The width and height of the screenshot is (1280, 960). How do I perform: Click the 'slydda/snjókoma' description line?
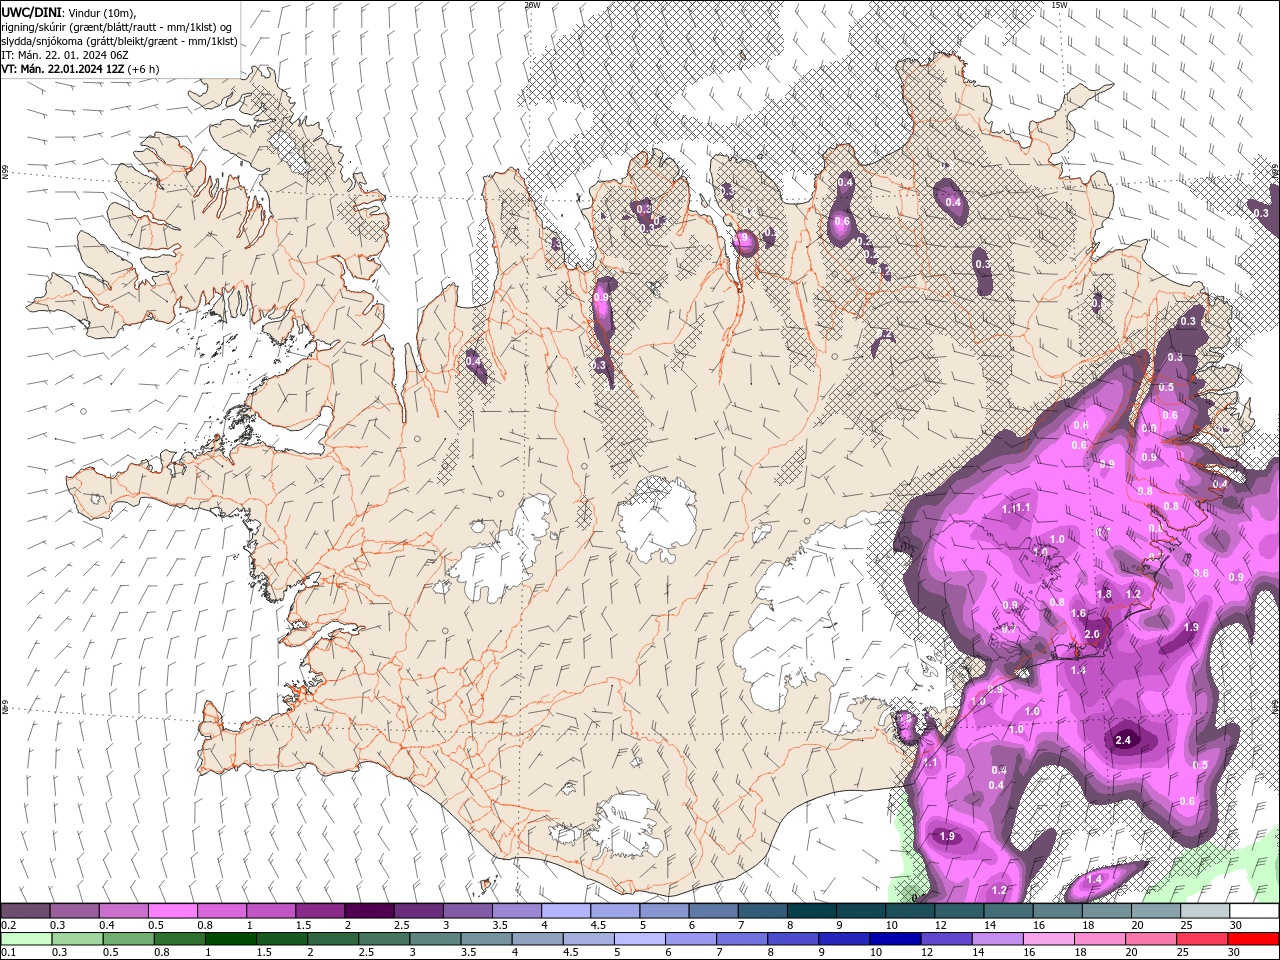tap(119, 41)
